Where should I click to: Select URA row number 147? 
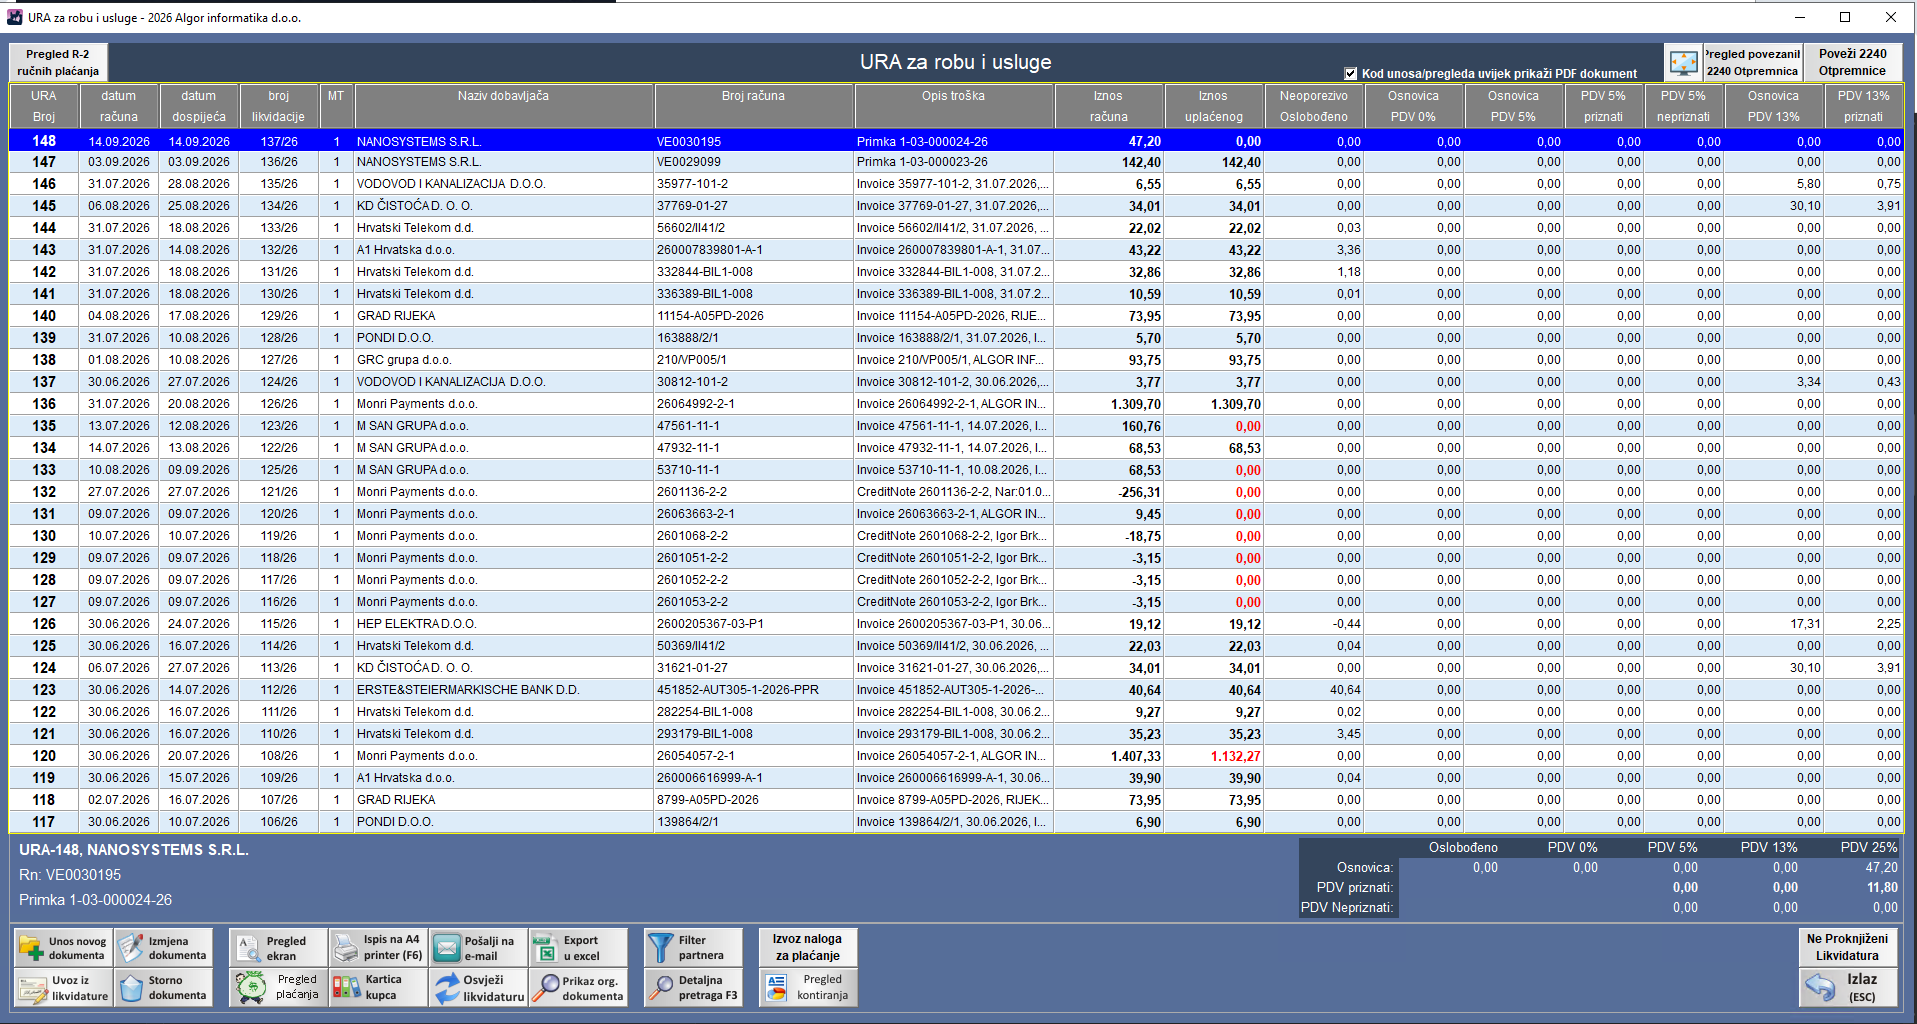click(44, 162)
